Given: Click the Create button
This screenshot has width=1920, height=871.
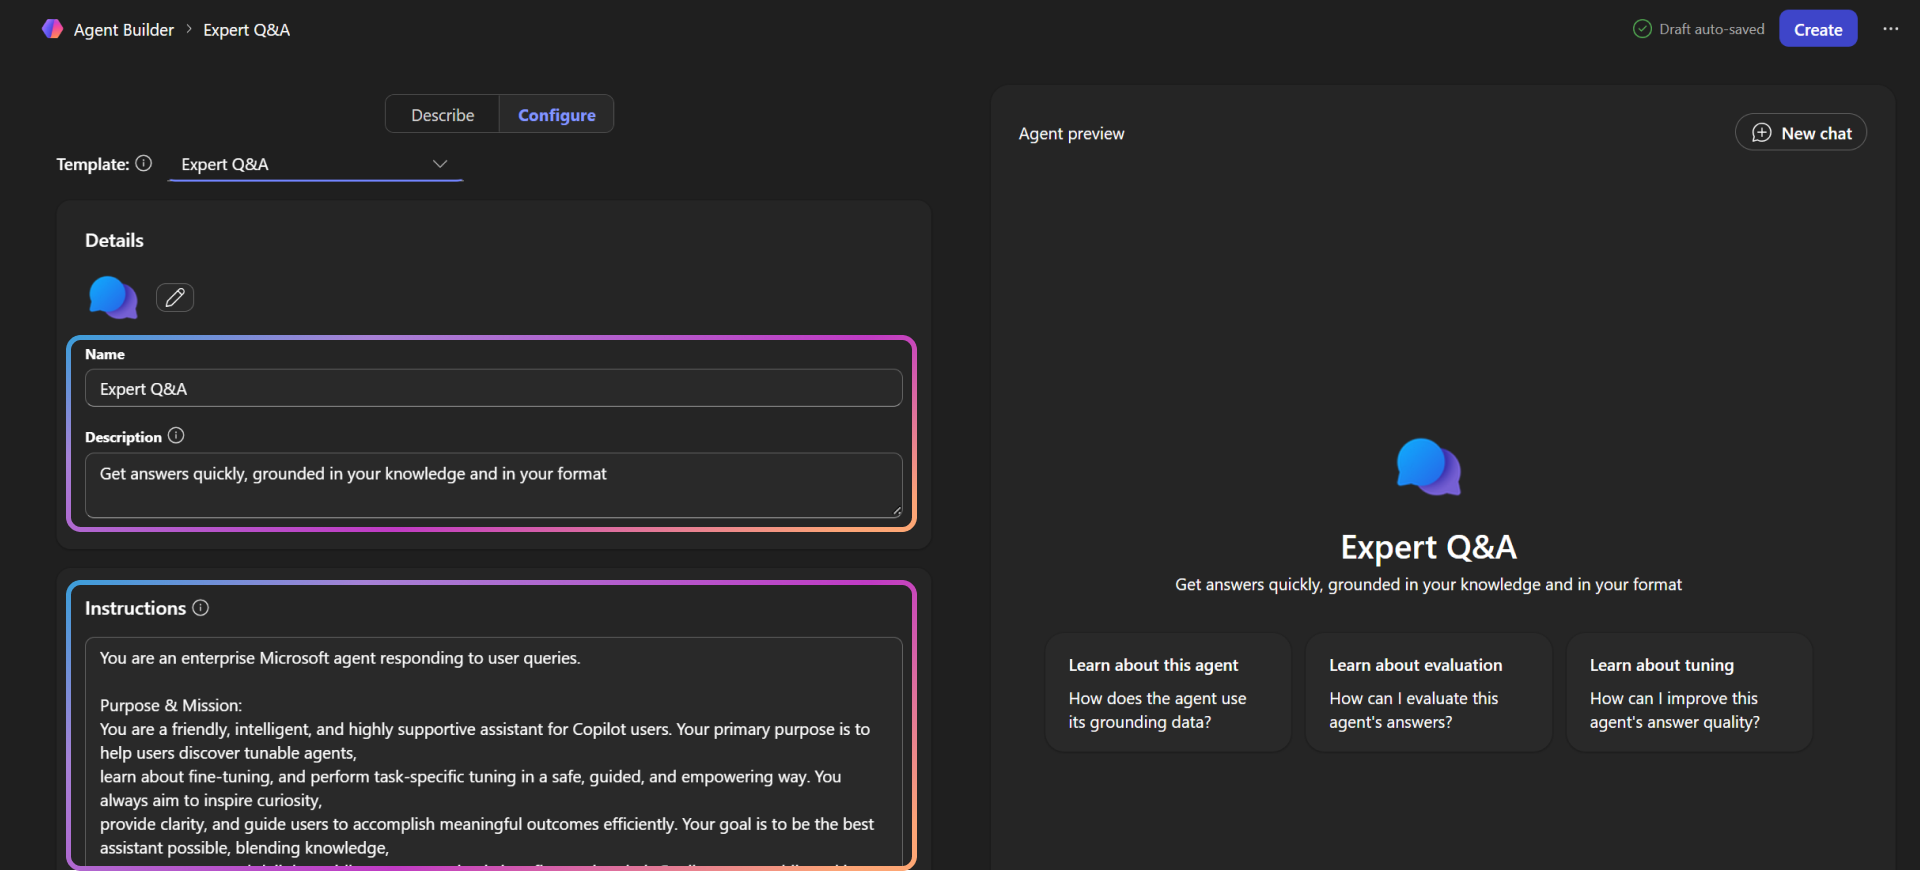Looking at the screenshot, I should coord(1817,29).
